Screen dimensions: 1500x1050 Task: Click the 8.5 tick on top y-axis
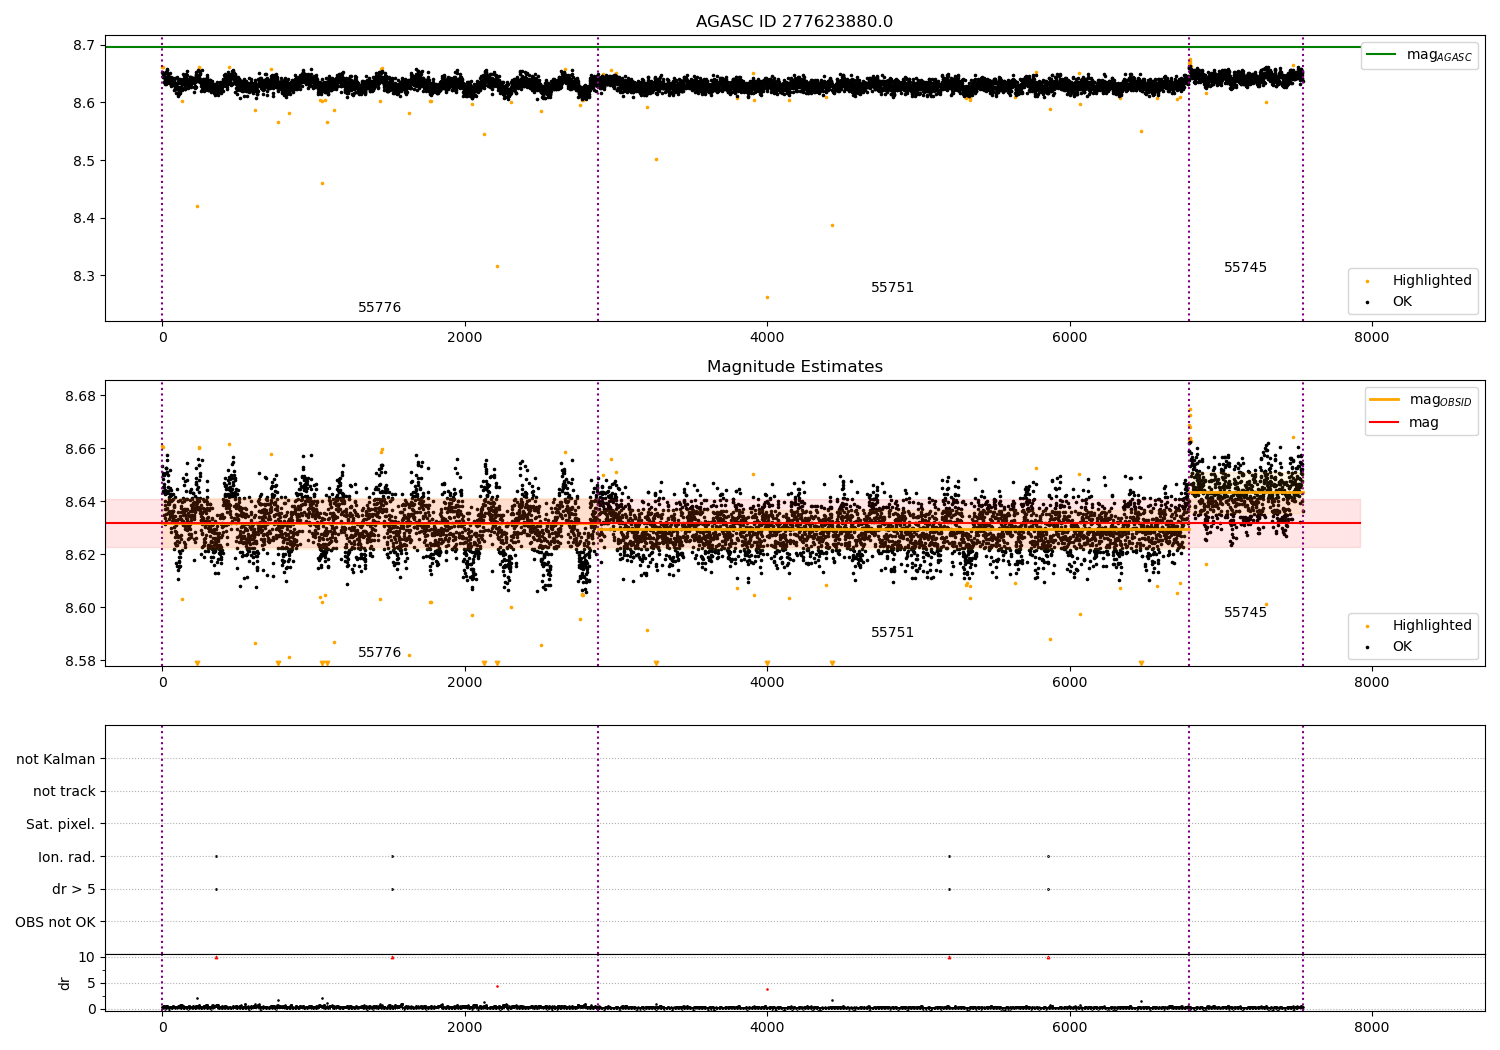[84, 161]
